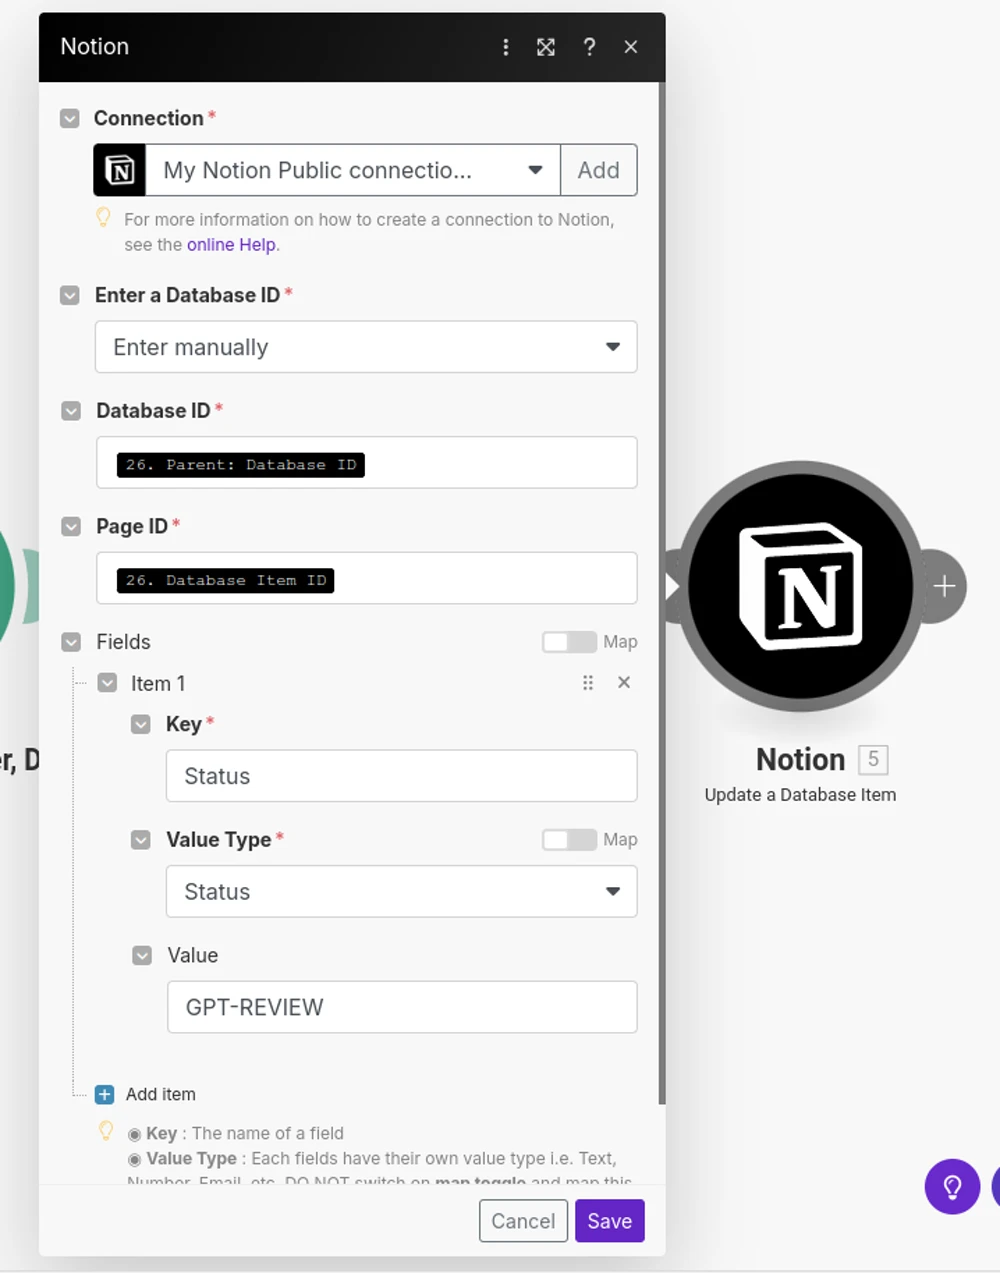
Task: Click the Value input containing GPT-REVIEW
Action: click(402, 1007)
